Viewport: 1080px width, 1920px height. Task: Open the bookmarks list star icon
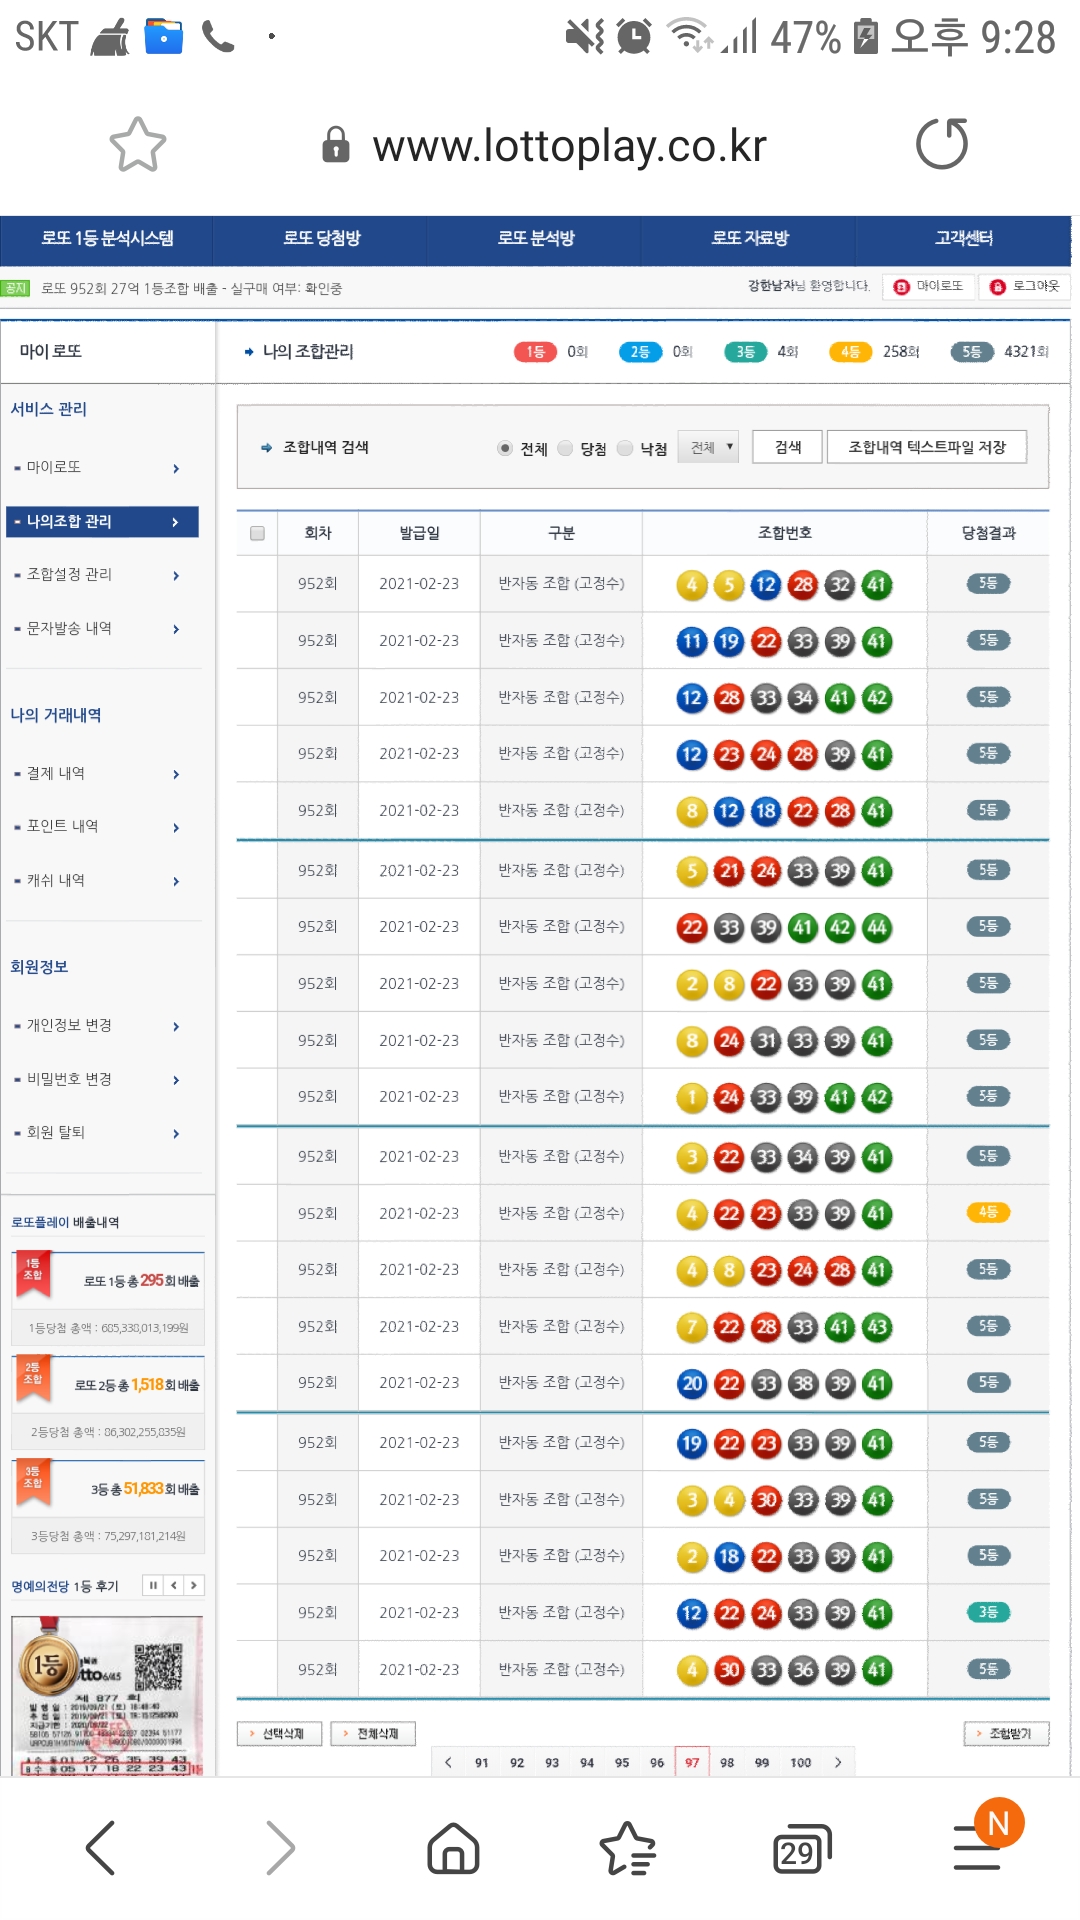coord(627,1847)
